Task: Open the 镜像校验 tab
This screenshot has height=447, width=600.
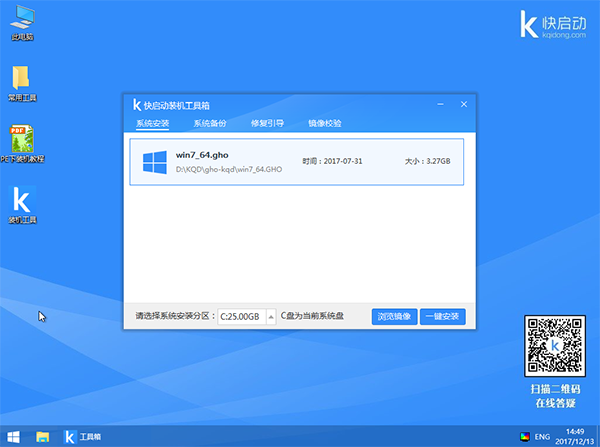Action: click(324, 124)
